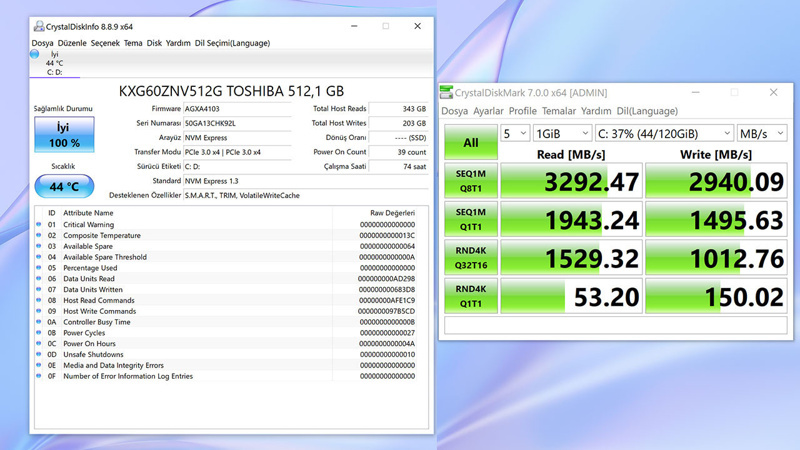Select the Host Write Commands row
Screen dimensions: 800x450
226,311
